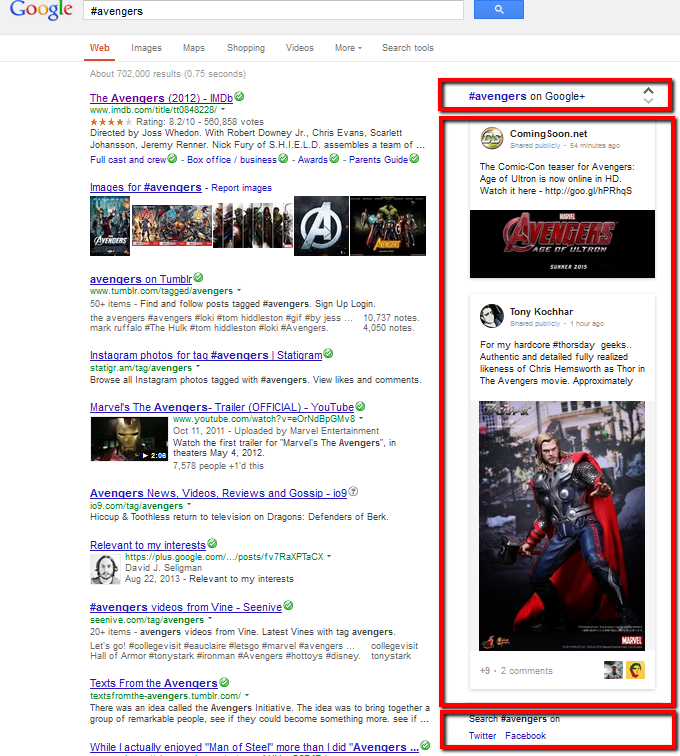Viewport: 680px width, 756px height.
Task: Click first Avengers movie poster thumbnail
Action: pos(110,226)
